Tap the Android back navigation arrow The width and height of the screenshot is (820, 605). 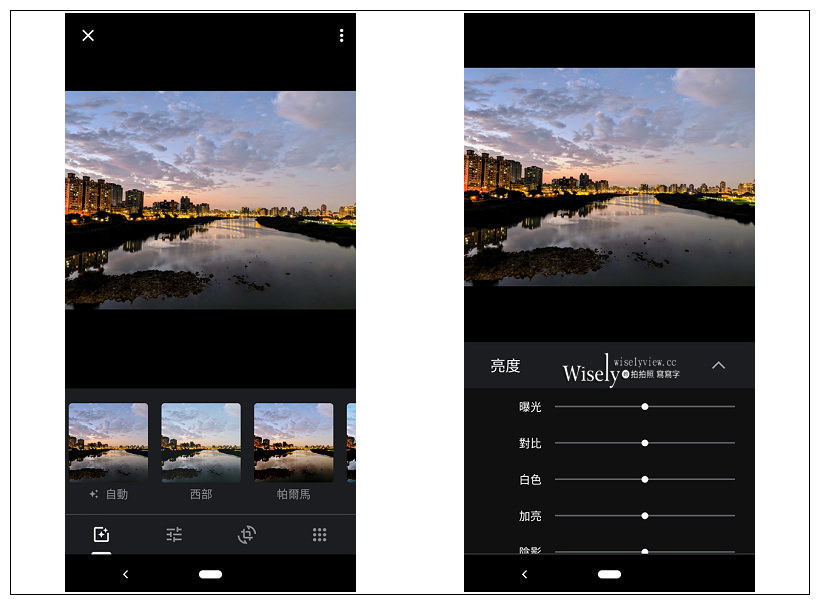click(125, 574)
